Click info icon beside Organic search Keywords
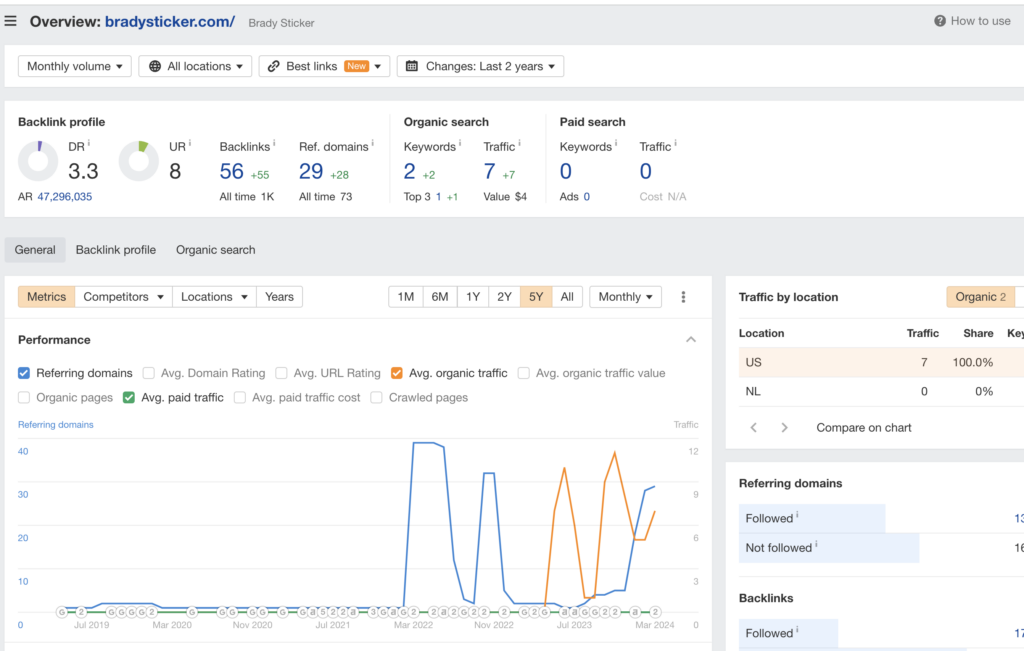Viewport: 1024px width, 651px height. 460,143
